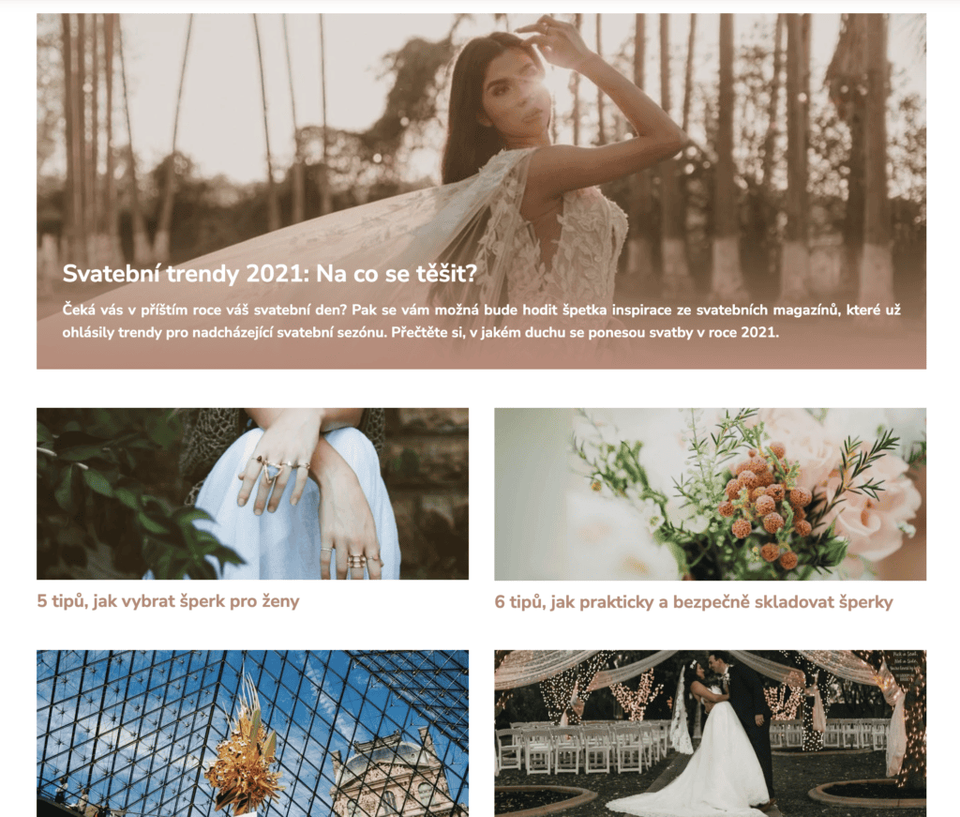Click the wedding couple kissing thumbnail
The height and width of the screenshot is (817, 960).
pyautogui.click(x=710, y=733)
